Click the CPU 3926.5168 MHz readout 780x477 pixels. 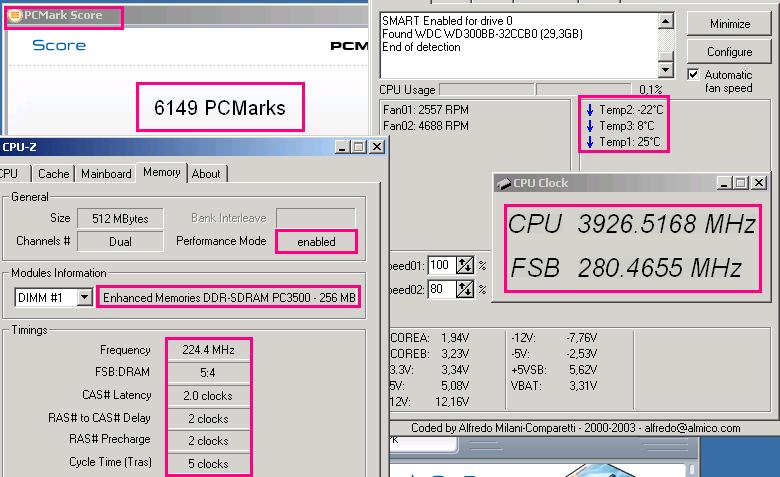632,224
